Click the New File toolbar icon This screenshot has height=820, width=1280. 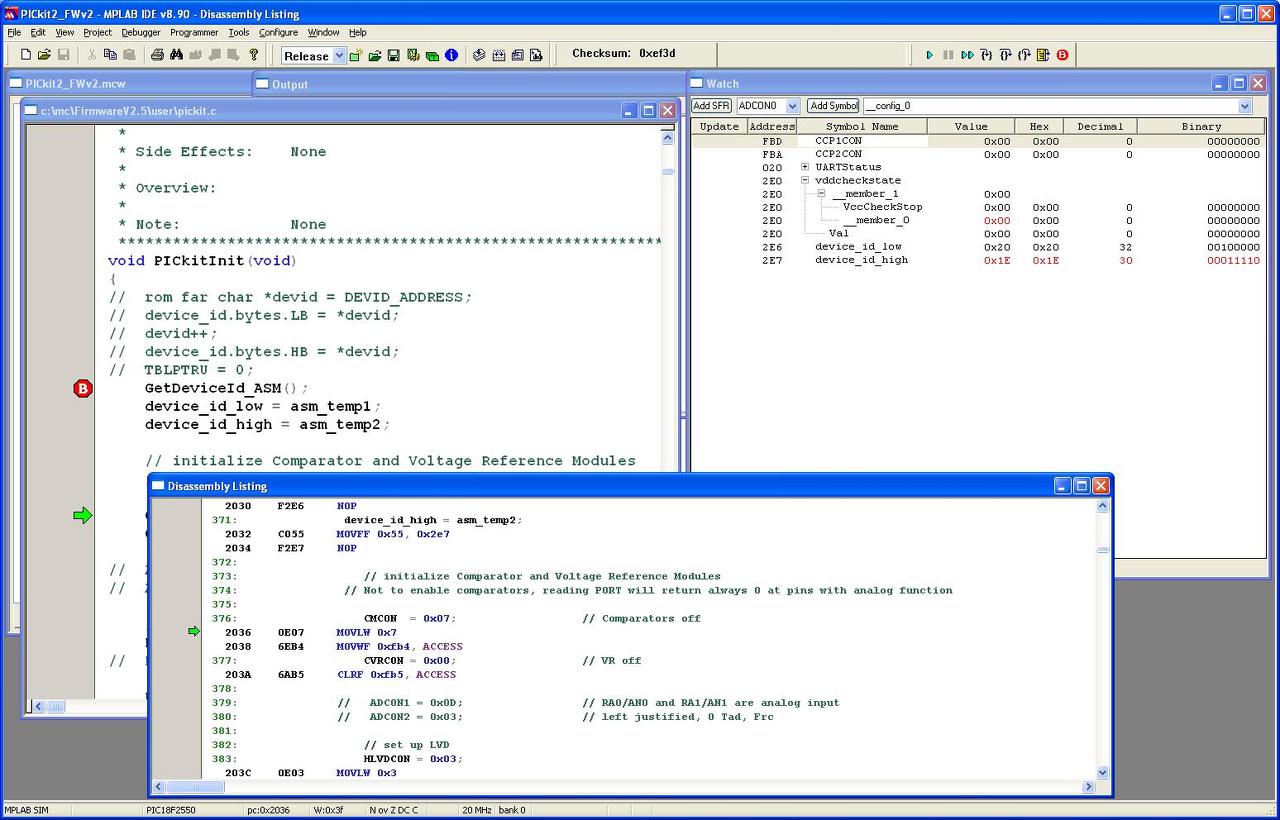pos(26,55)
